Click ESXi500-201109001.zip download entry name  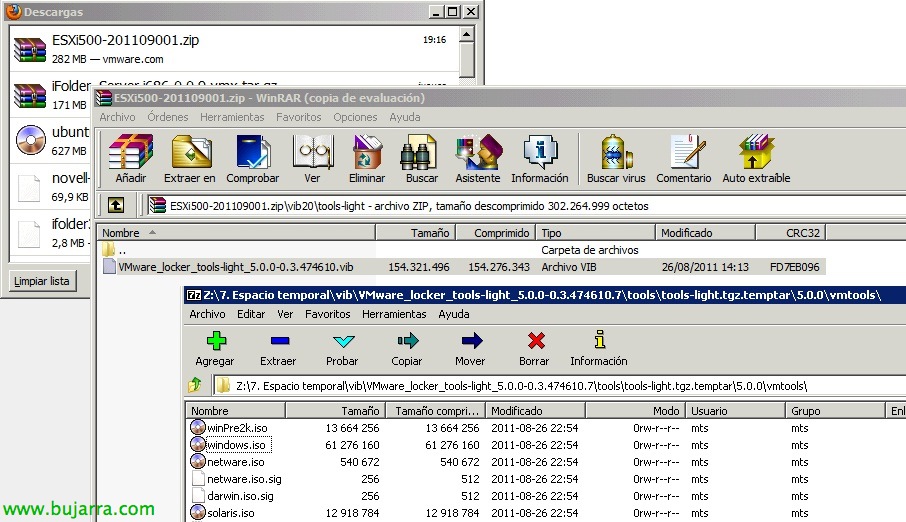125,40
